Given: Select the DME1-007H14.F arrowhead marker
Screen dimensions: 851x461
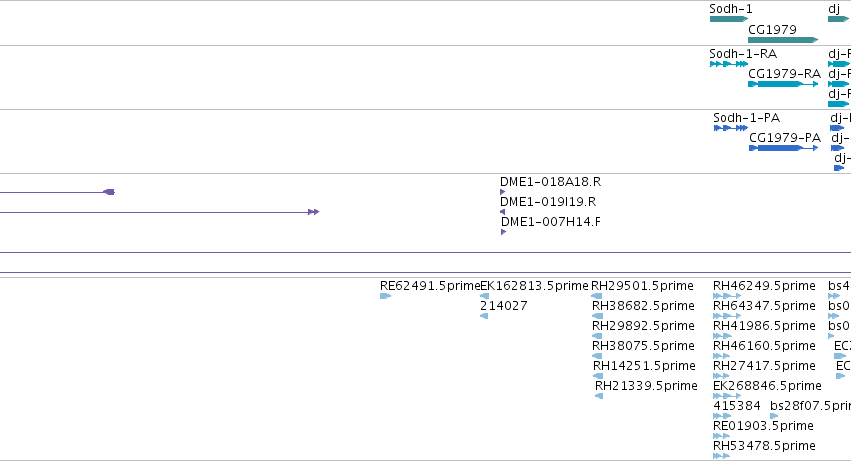Looking at the screenshot, I should (504, 232).
